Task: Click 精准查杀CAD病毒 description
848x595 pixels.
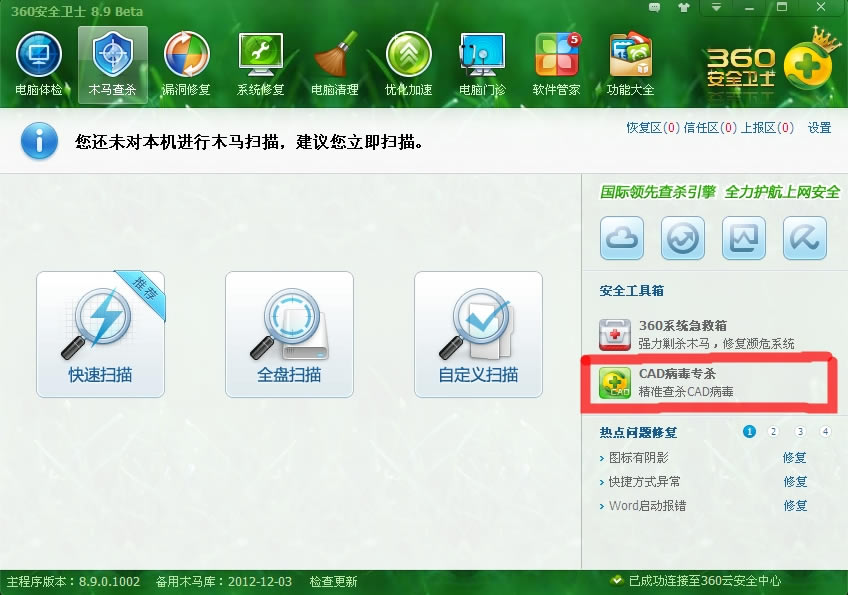Action: click(x=686, y=391)
